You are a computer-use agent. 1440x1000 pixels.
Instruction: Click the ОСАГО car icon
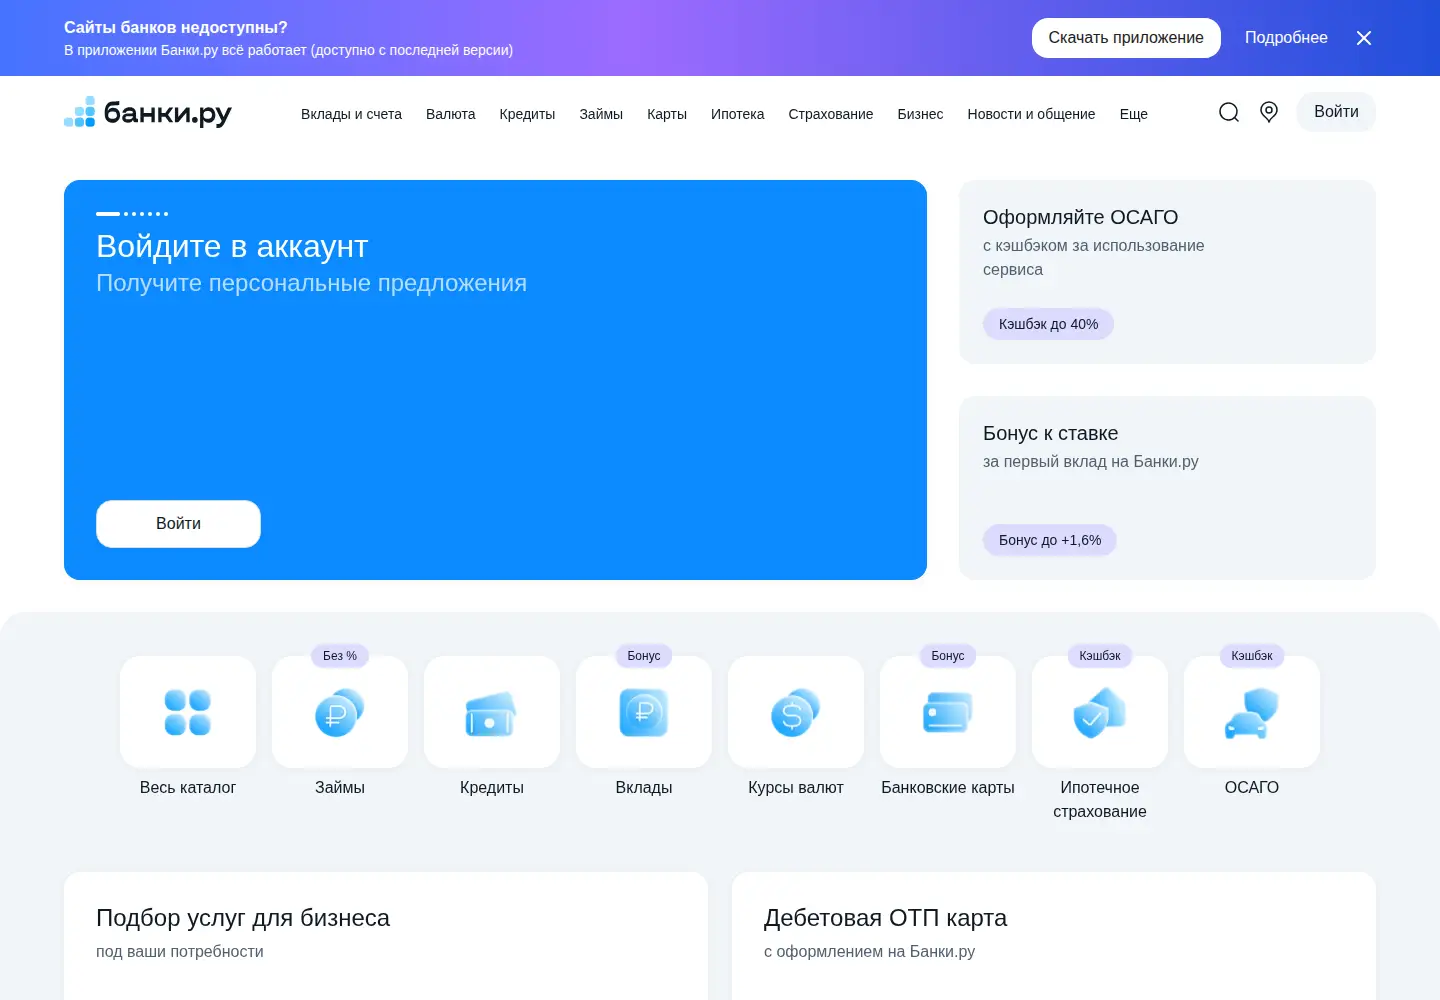1252,712
